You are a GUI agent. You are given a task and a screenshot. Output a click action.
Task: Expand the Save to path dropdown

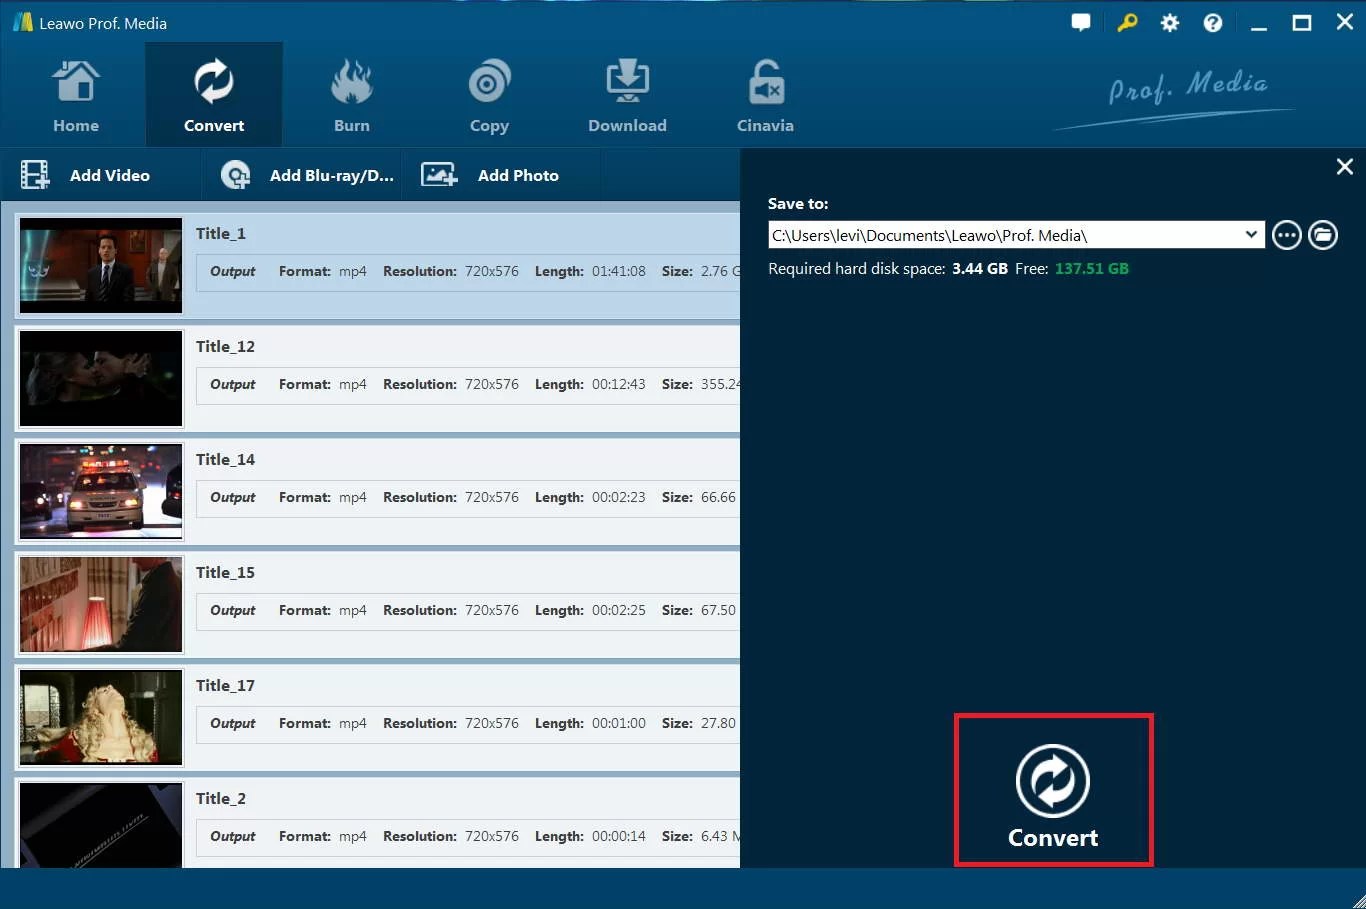(x=1251, y=235)
